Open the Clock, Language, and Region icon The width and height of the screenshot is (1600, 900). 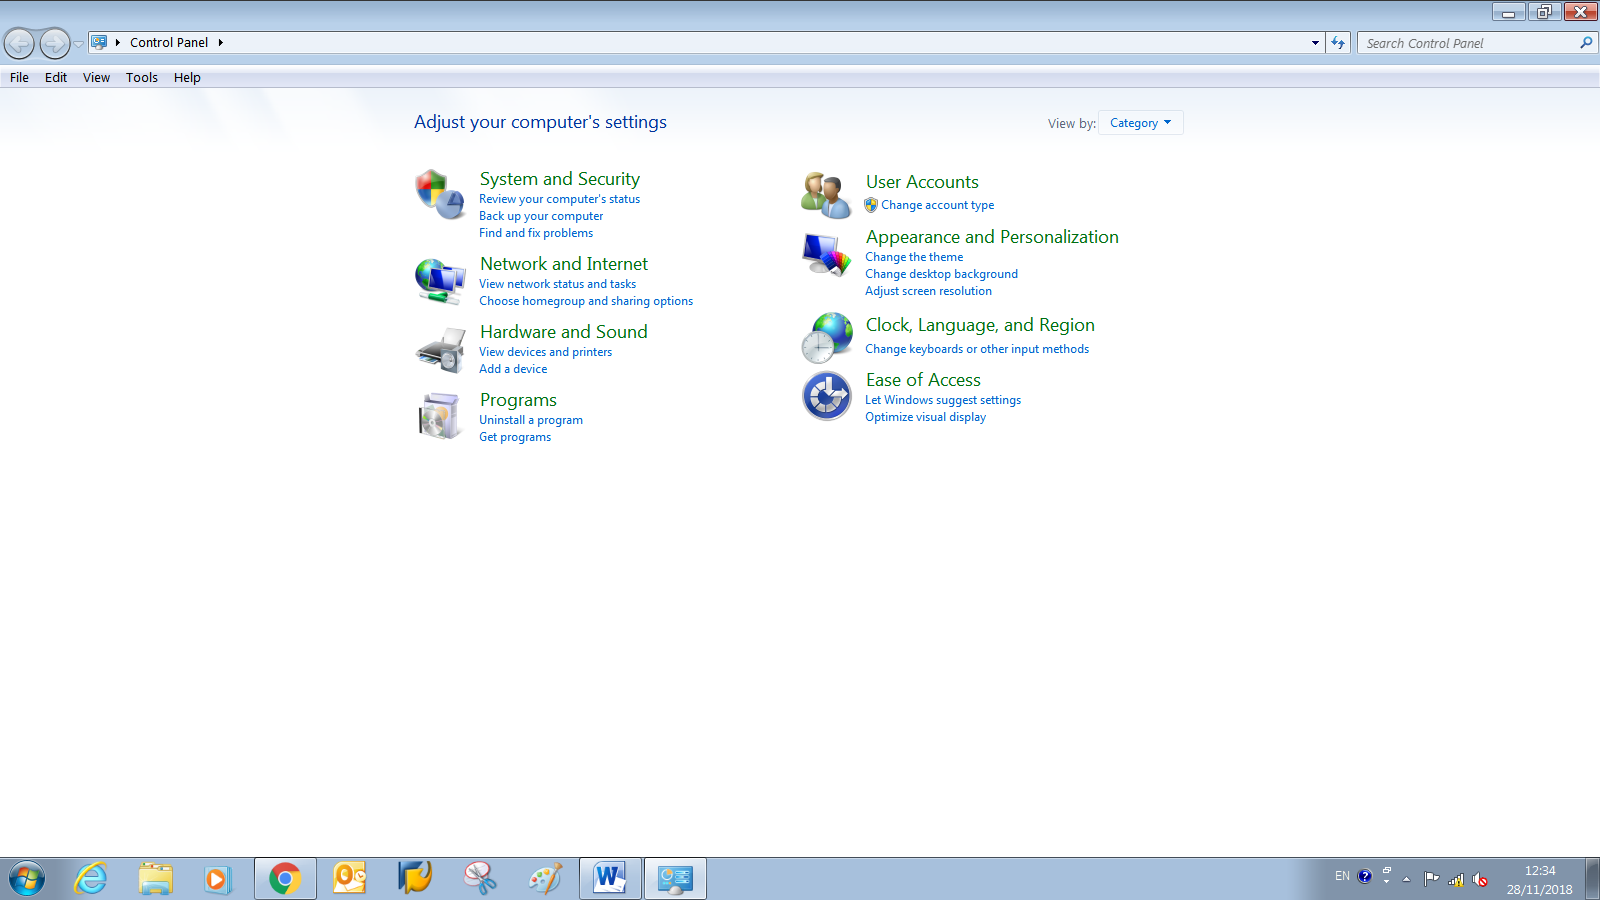click(x=826, y=338)
